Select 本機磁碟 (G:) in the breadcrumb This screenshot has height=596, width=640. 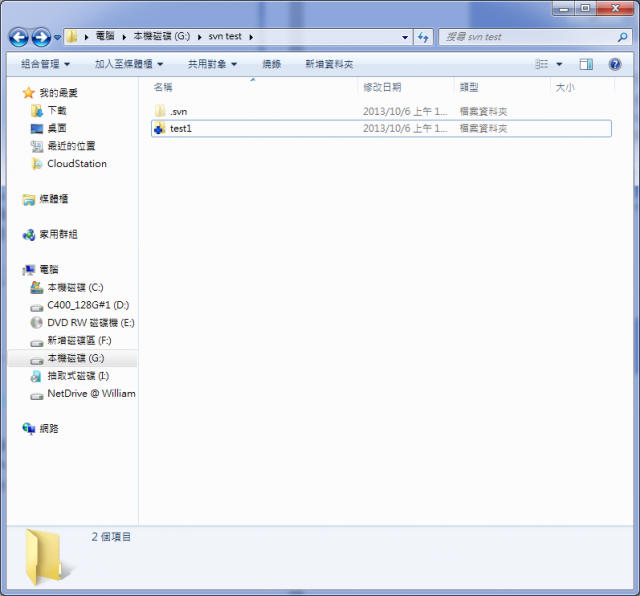point(162,36)
